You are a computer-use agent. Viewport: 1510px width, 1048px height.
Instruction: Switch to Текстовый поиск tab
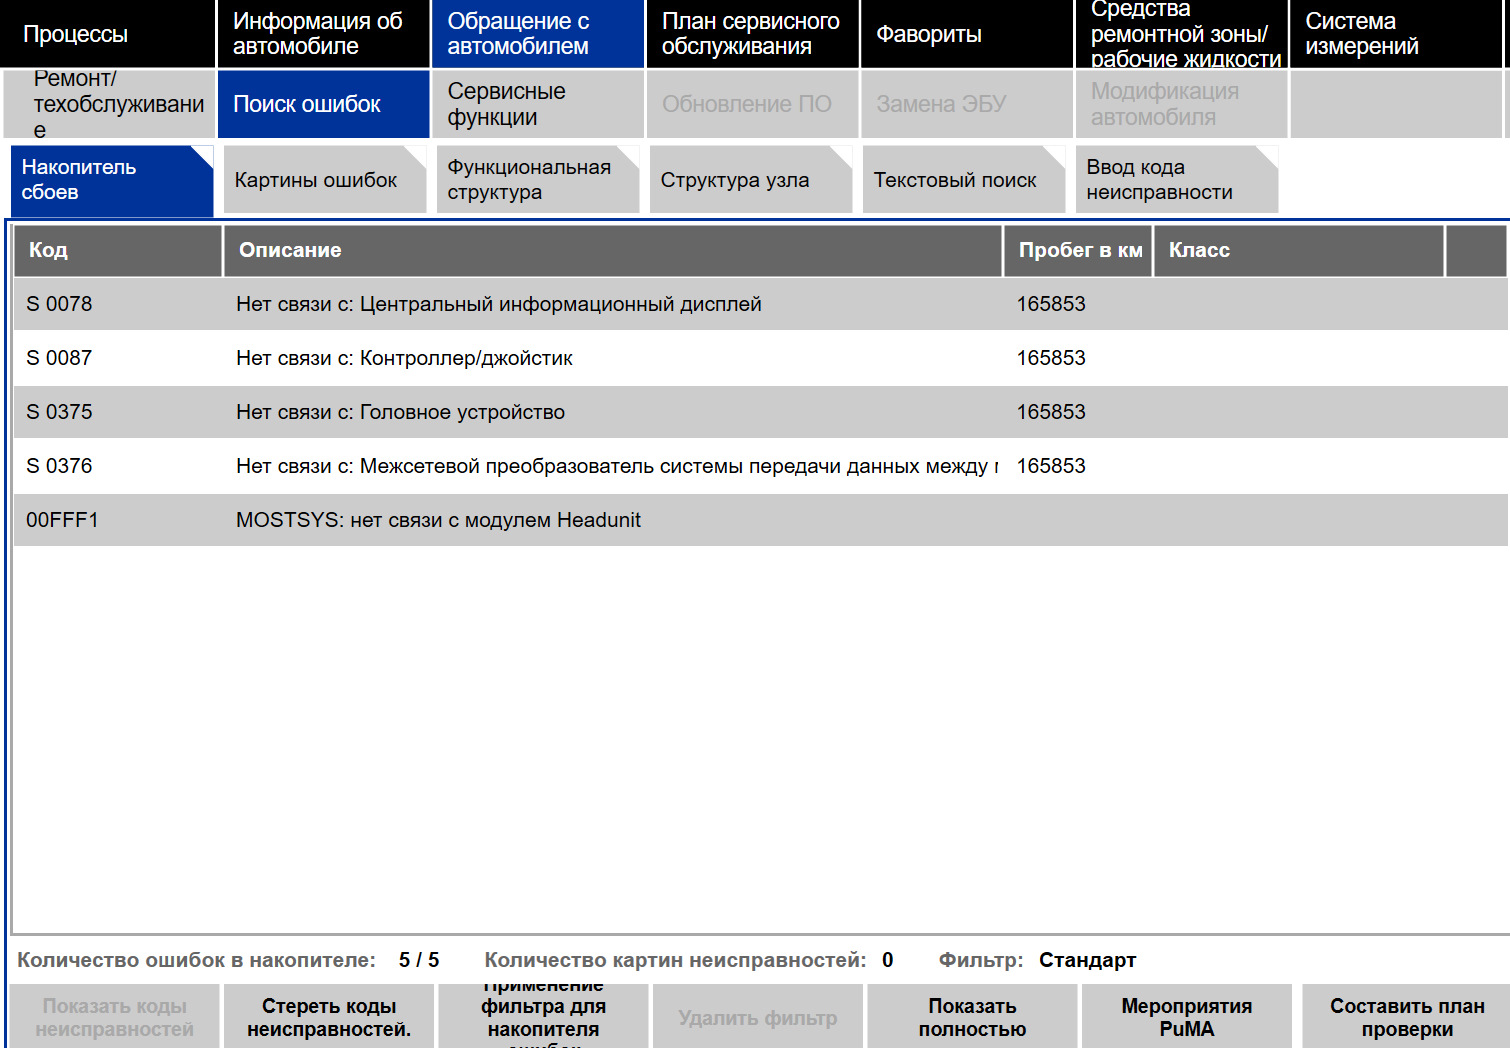coord(964,180)
